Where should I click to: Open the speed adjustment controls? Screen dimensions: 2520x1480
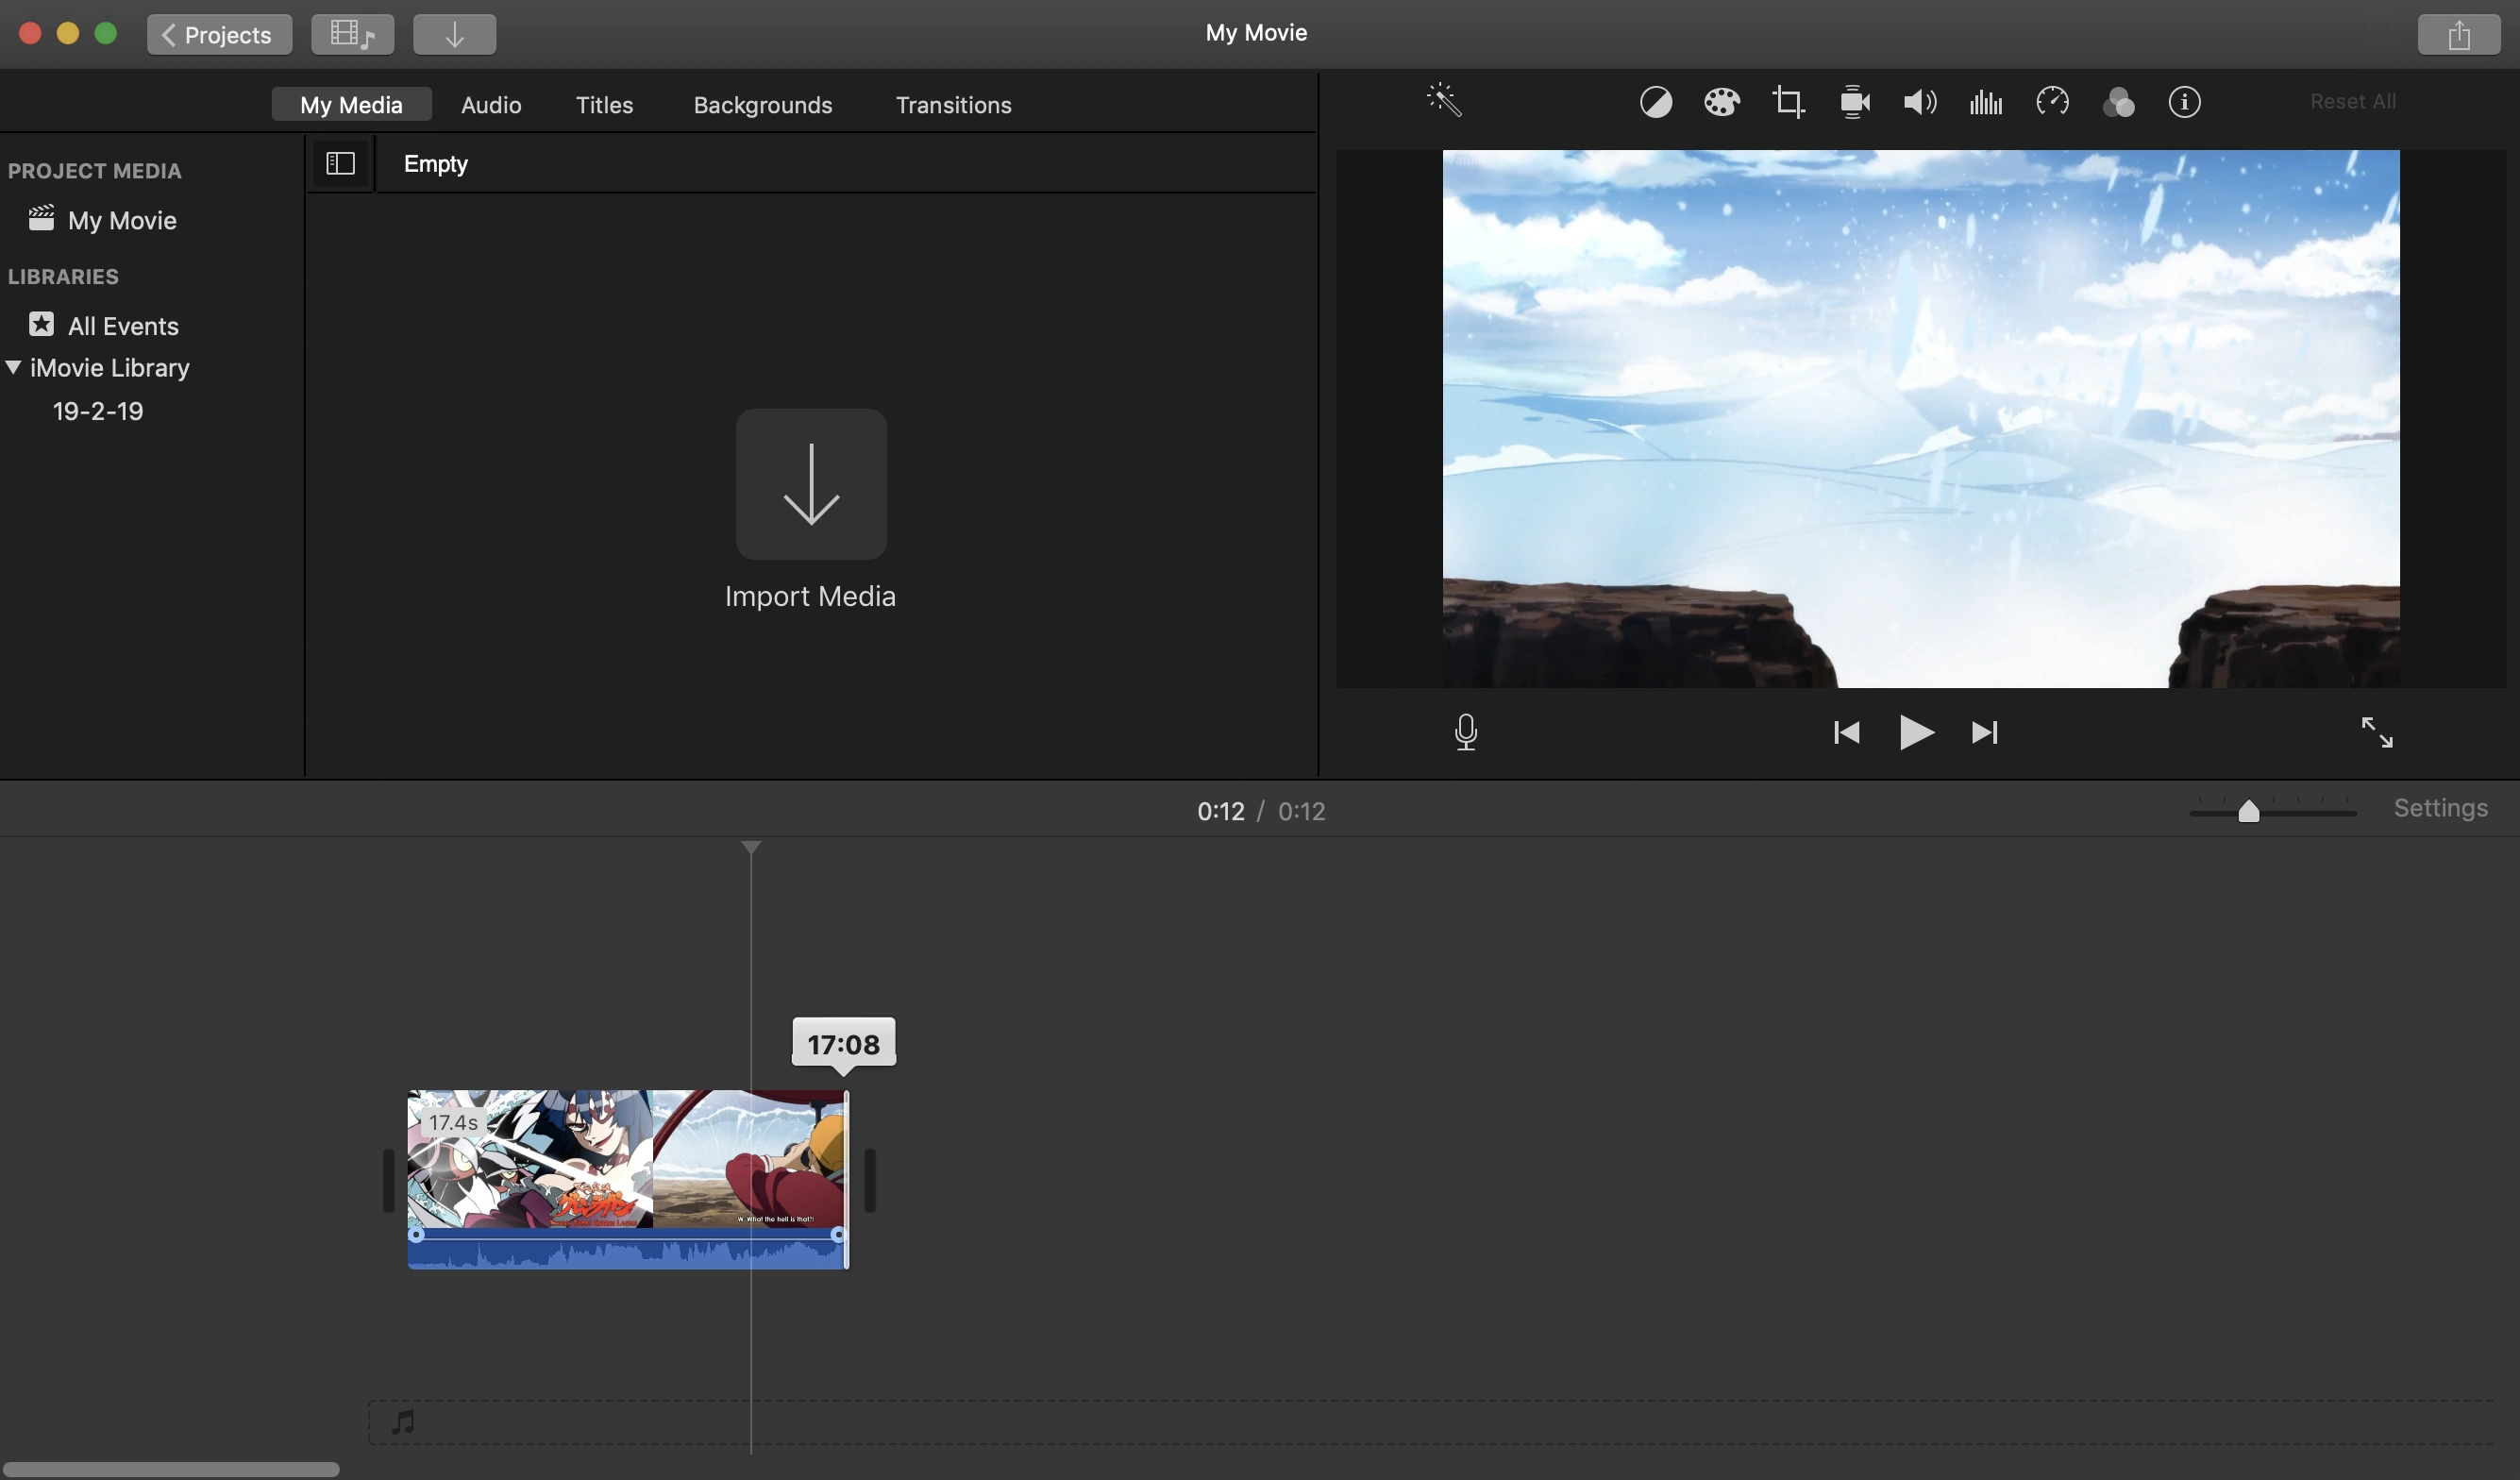2052,102
